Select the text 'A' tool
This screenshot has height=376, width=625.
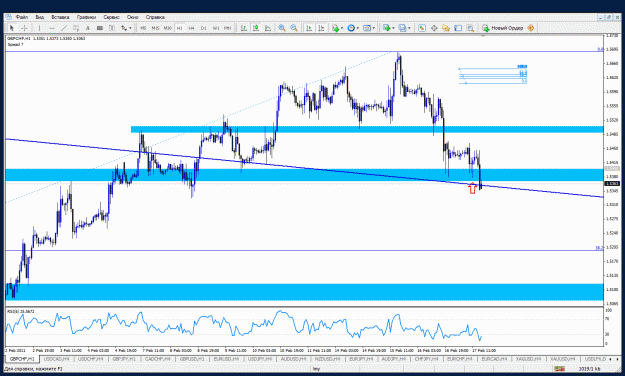(x=88, y=28)
